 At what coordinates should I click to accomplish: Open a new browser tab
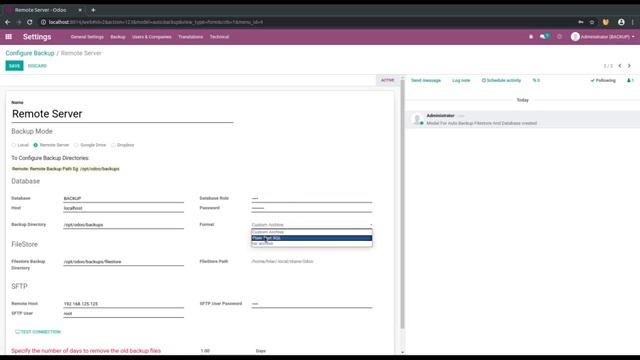[93, 10]
